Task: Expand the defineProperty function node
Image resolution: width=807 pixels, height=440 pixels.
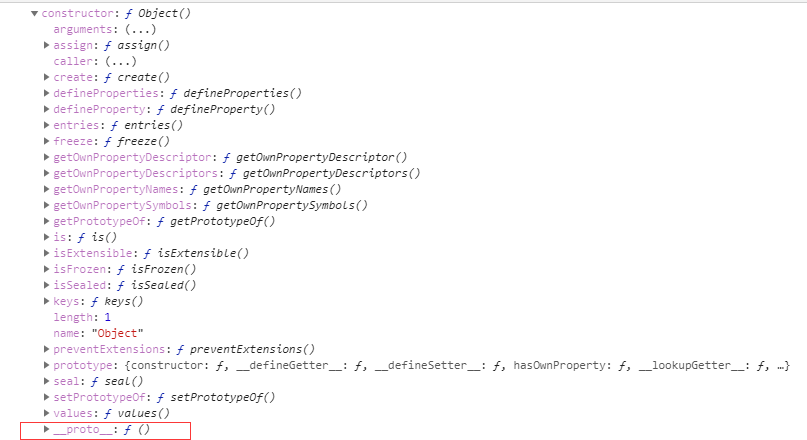Action: coord(46,109)
